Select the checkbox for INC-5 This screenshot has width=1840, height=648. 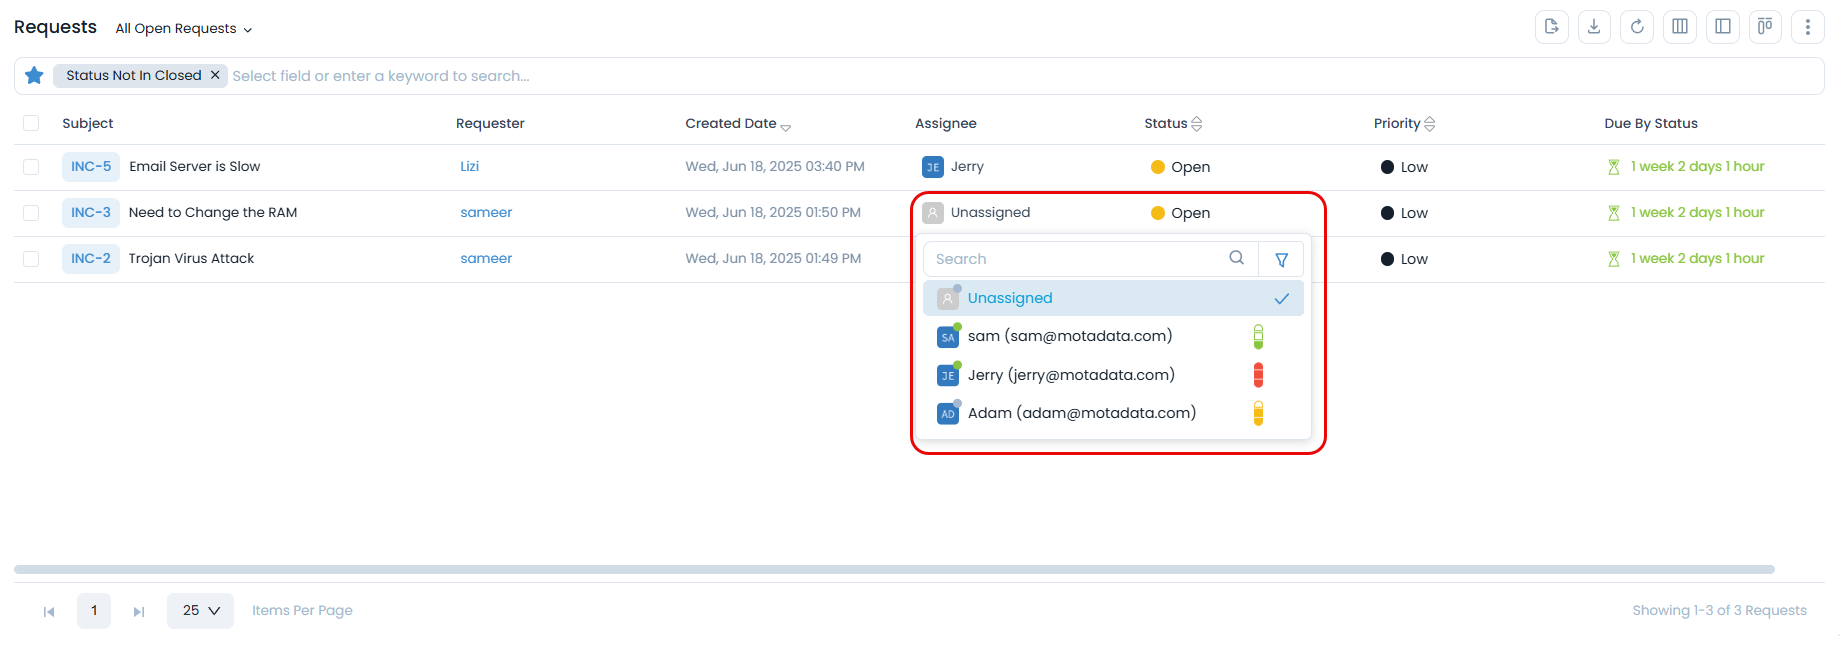tap(31, 167)
